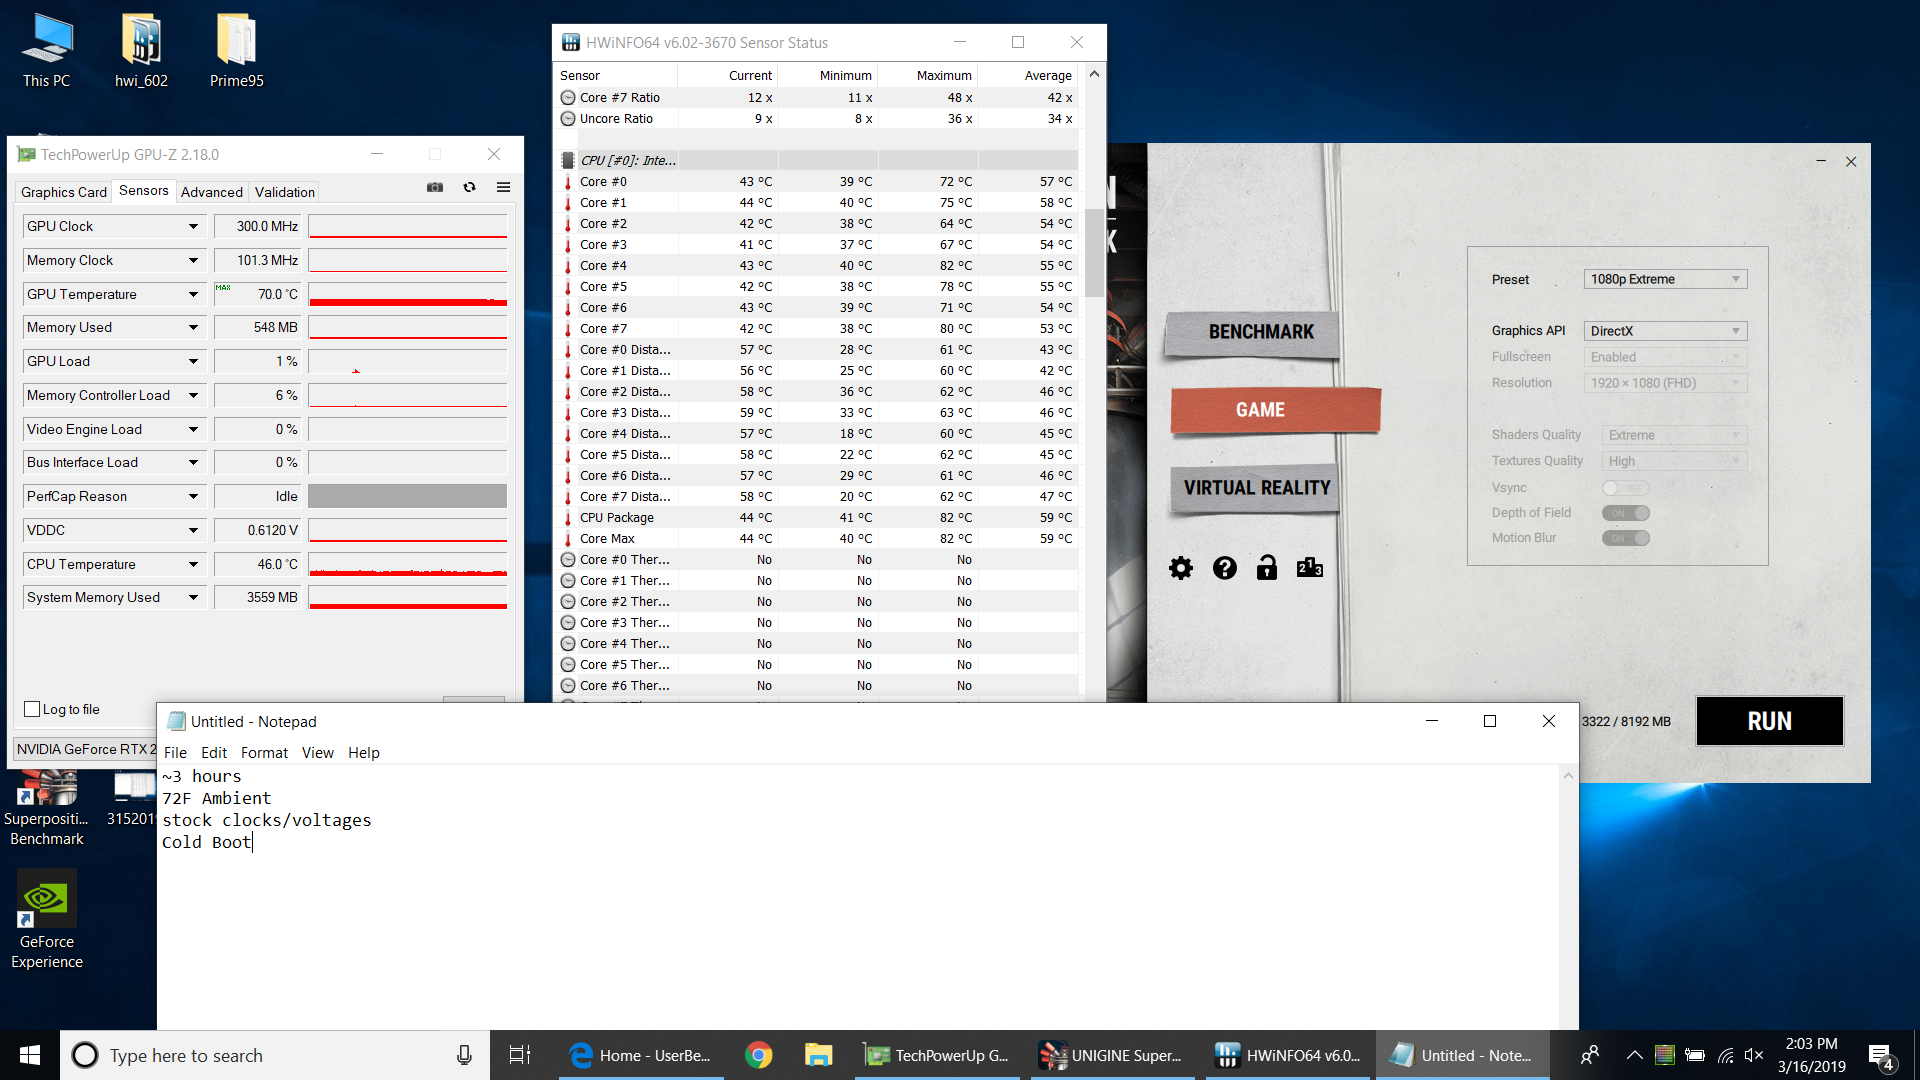Switch to UNIGINE Superposition taskbar item
1920x1080 pixels.
pyautogui.click(x=1112, y=1055)
